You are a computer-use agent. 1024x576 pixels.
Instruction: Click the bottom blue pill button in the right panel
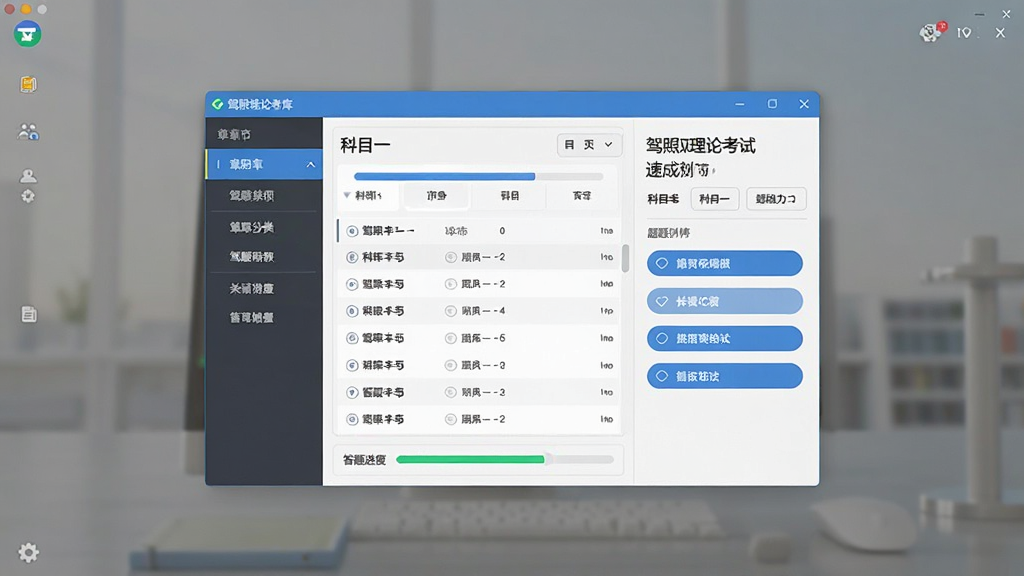tap(725, 376)
